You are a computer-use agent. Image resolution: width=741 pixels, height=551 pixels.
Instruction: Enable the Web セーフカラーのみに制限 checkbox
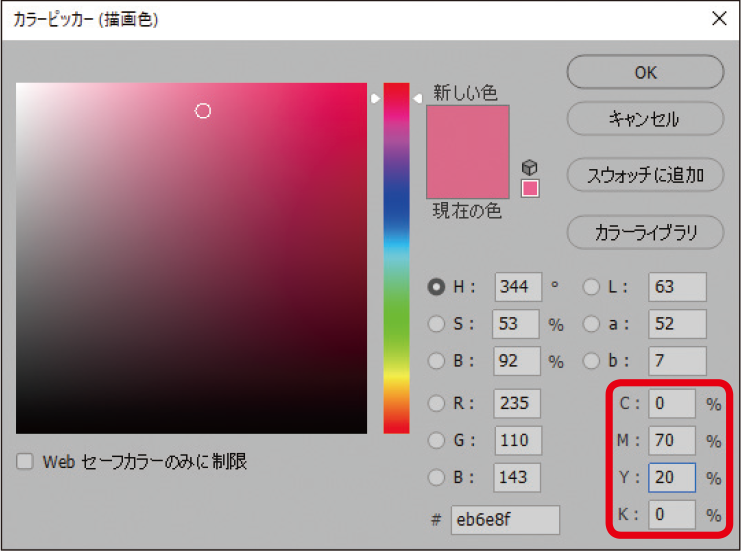pyautogui.click(x=25, y=462)
